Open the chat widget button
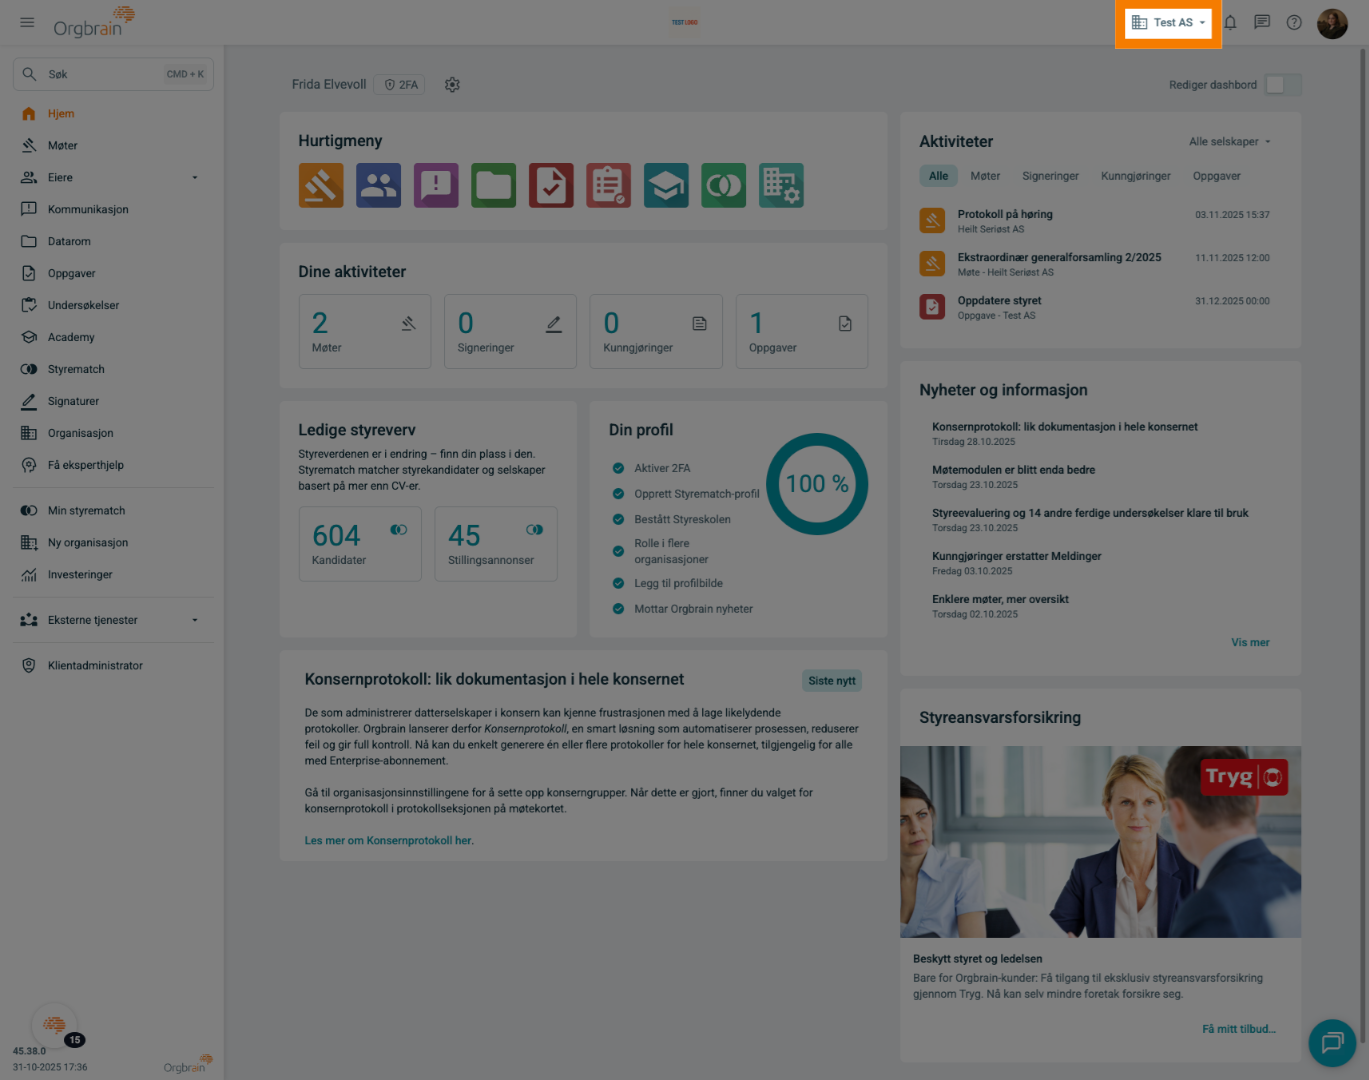The image size is (1369, 1080). pos(1332,1043)
